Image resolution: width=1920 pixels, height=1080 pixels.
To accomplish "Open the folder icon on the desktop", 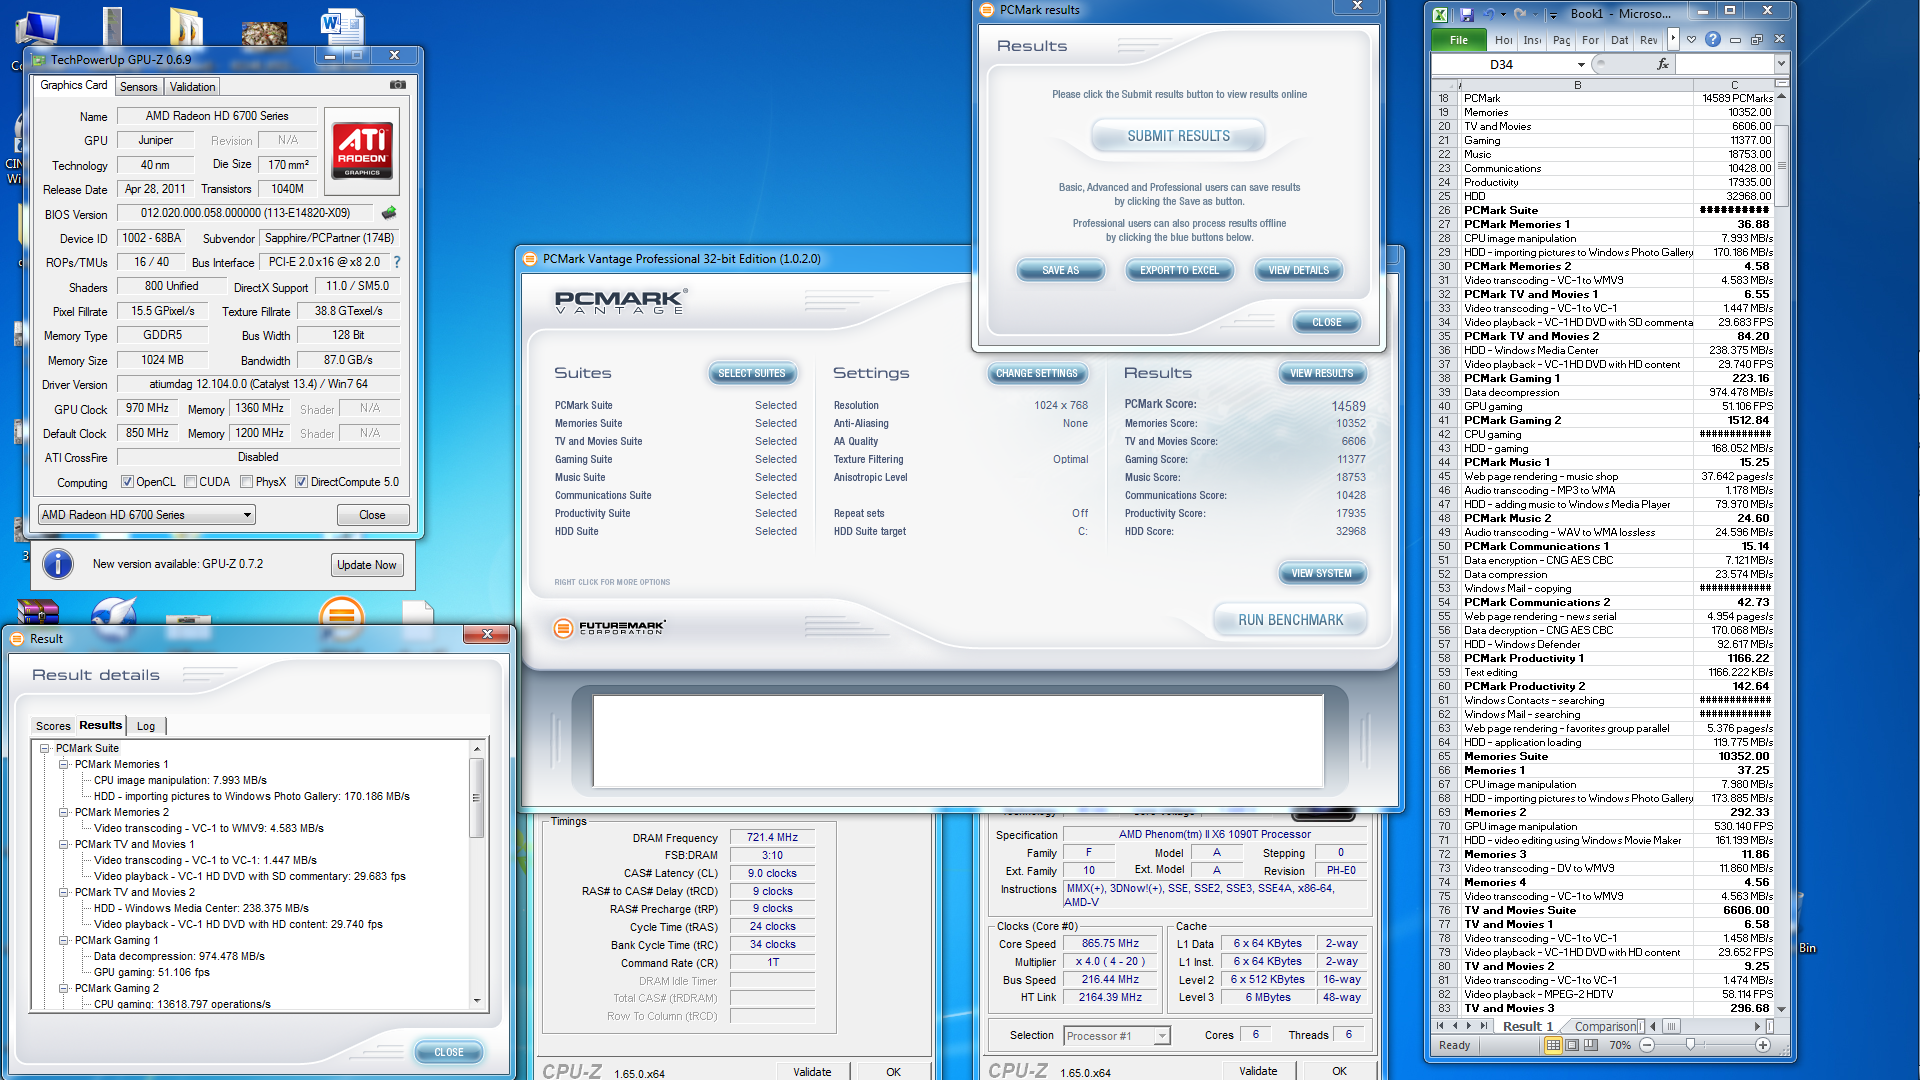I will point(185,26).
